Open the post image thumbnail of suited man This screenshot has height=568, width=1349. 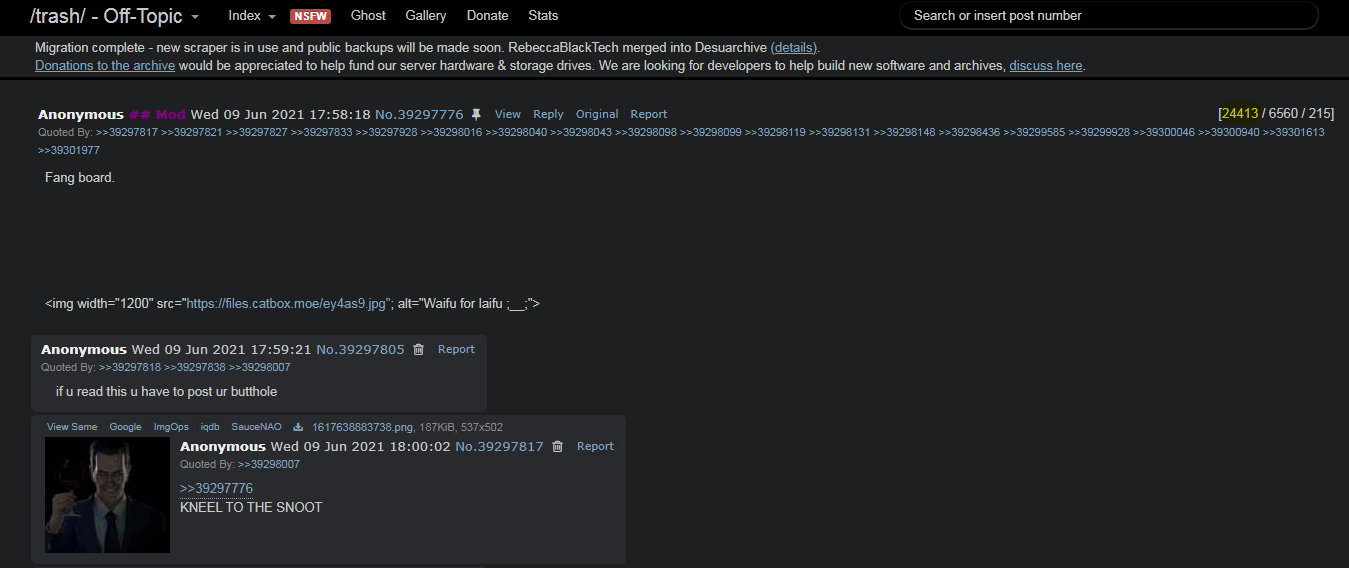click(107, 495)
